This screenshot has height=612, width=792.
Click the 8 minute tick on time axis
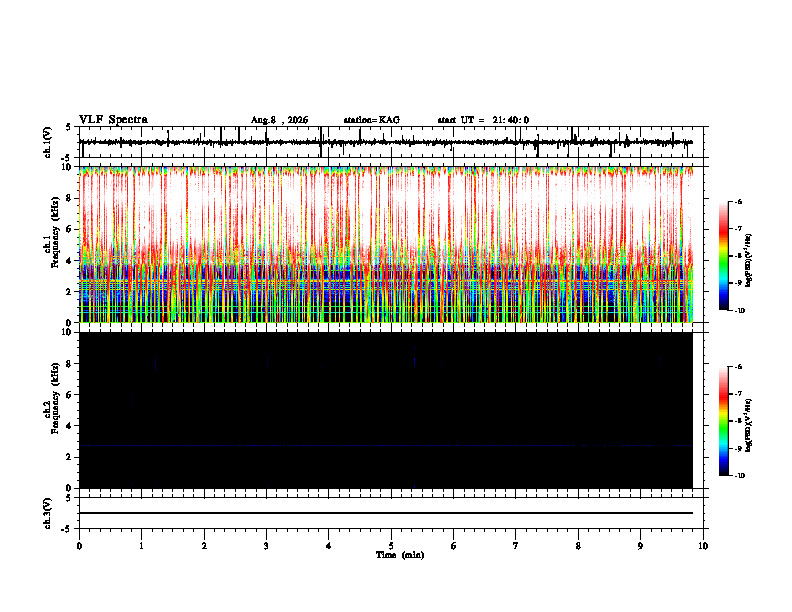point(578,546)
